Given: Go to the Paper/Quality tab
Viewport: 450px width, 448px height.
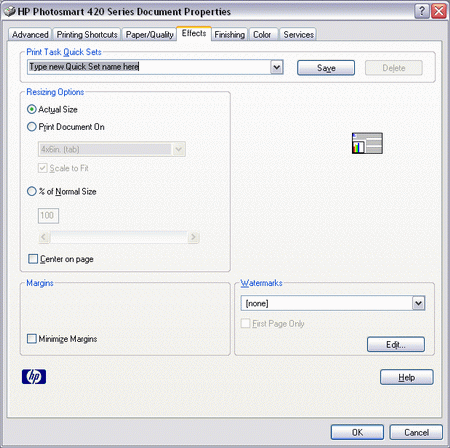Looking at the screenshot, I should 150,35.
